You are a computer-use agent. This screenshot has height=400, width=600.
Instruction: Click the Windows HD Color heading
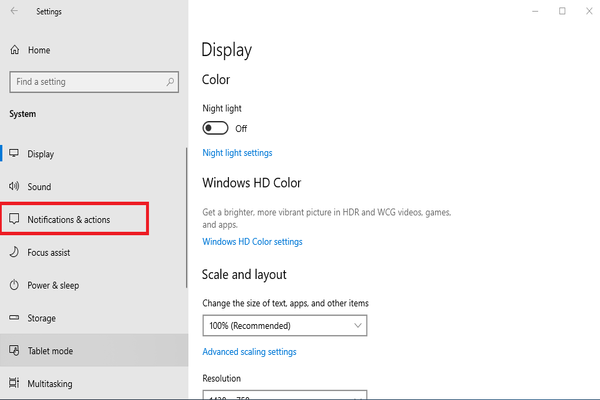pyautogui.click(x=251, y=183)
